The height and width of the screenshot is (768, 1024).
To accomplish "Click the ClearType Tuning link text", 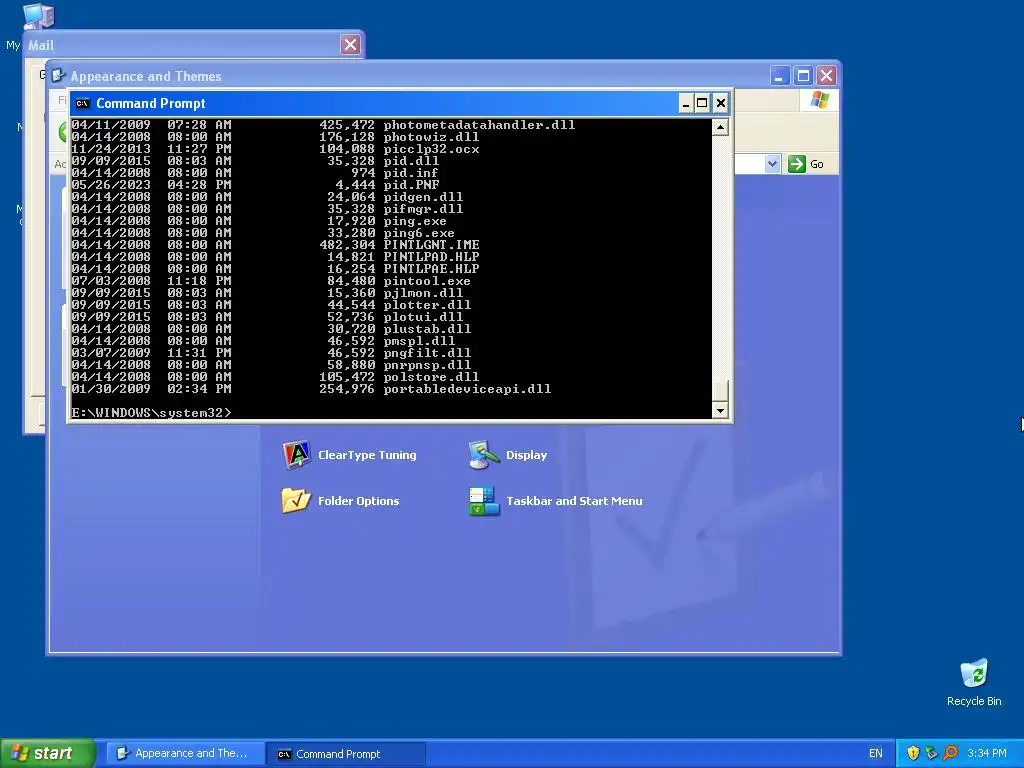I will click(367, 455).
